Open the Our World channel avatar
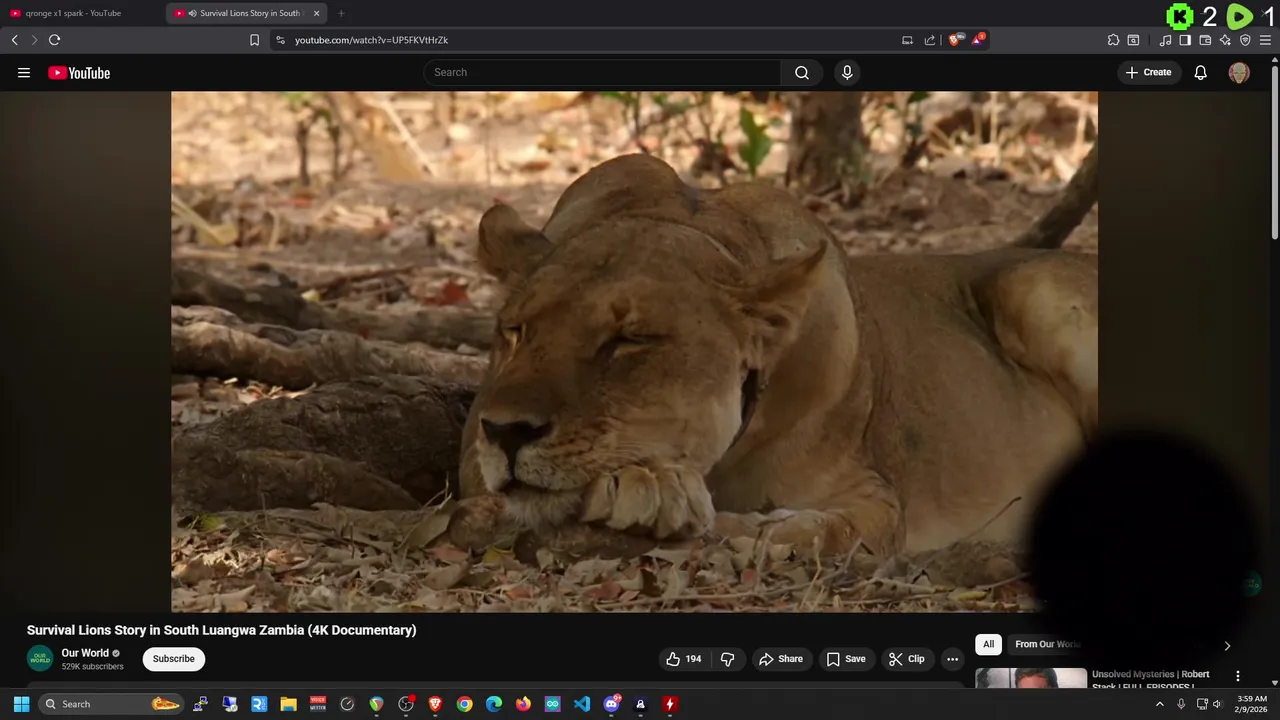Image resolution: width=1280 pixels, height=720 pixels. coord(40,659)
